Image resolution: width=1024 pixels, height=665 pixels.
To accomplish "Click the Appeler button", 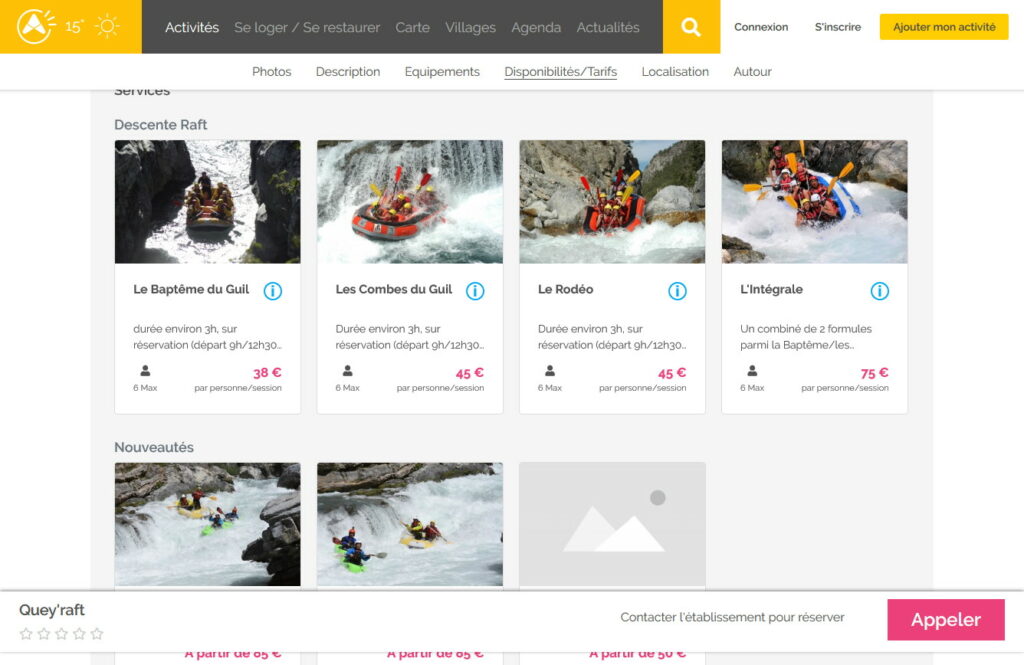I will tap(946, 619).
